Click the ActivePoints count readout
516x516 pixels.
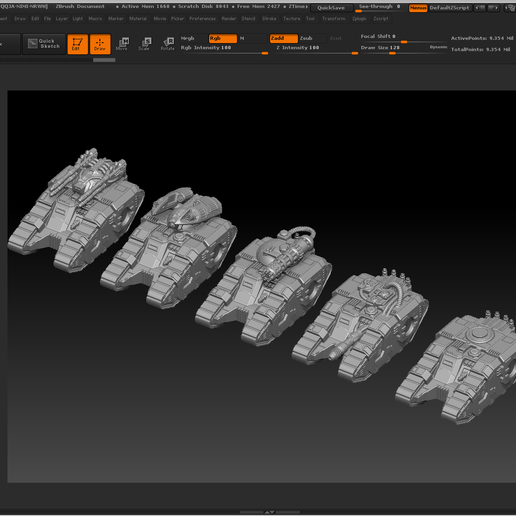pyautogui.click(x=482, y=38)
